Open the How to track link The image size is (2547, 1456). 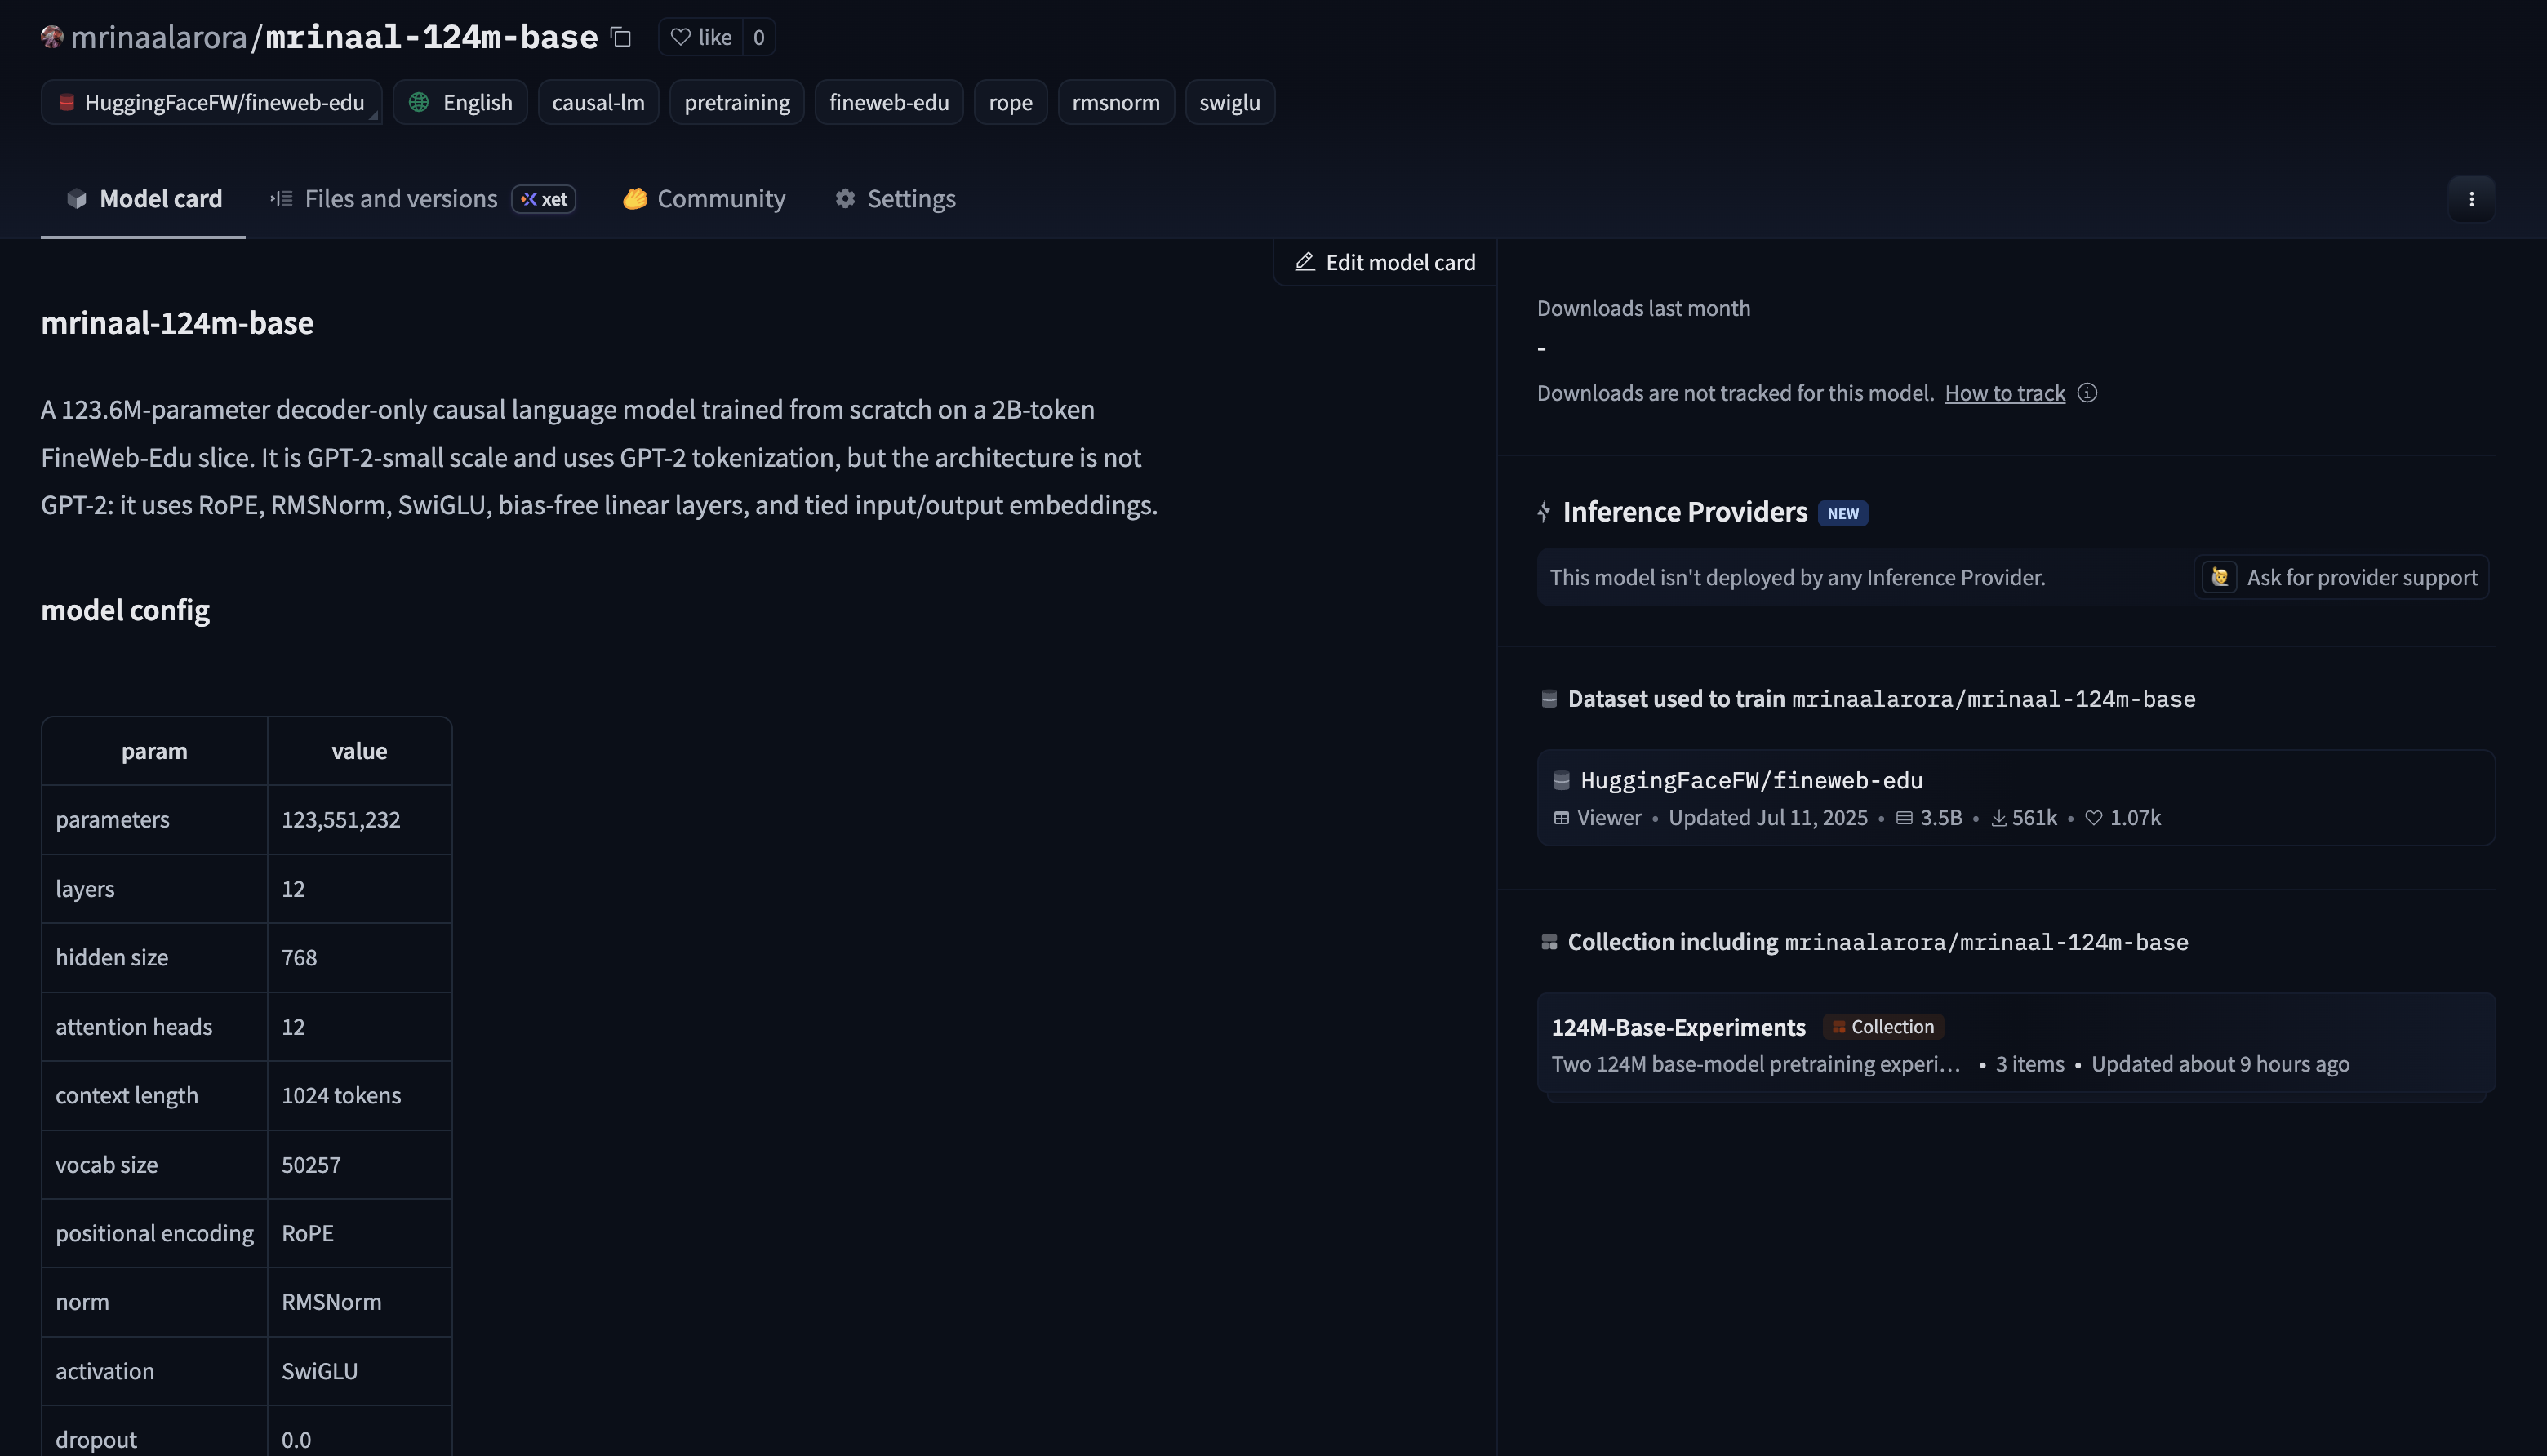tap(2004, 393)
